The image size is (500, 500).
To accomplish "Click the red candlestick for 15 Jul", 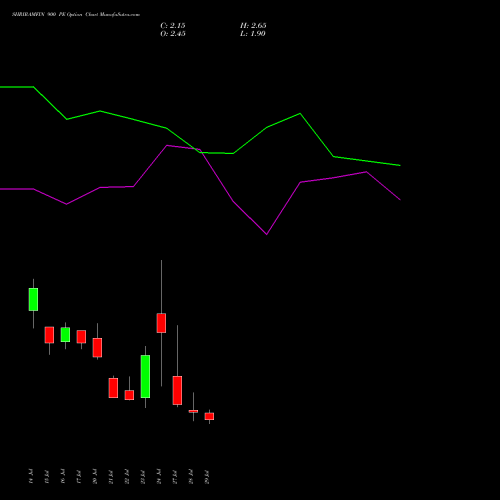I will pyautogui.click(x=49, y=335).
